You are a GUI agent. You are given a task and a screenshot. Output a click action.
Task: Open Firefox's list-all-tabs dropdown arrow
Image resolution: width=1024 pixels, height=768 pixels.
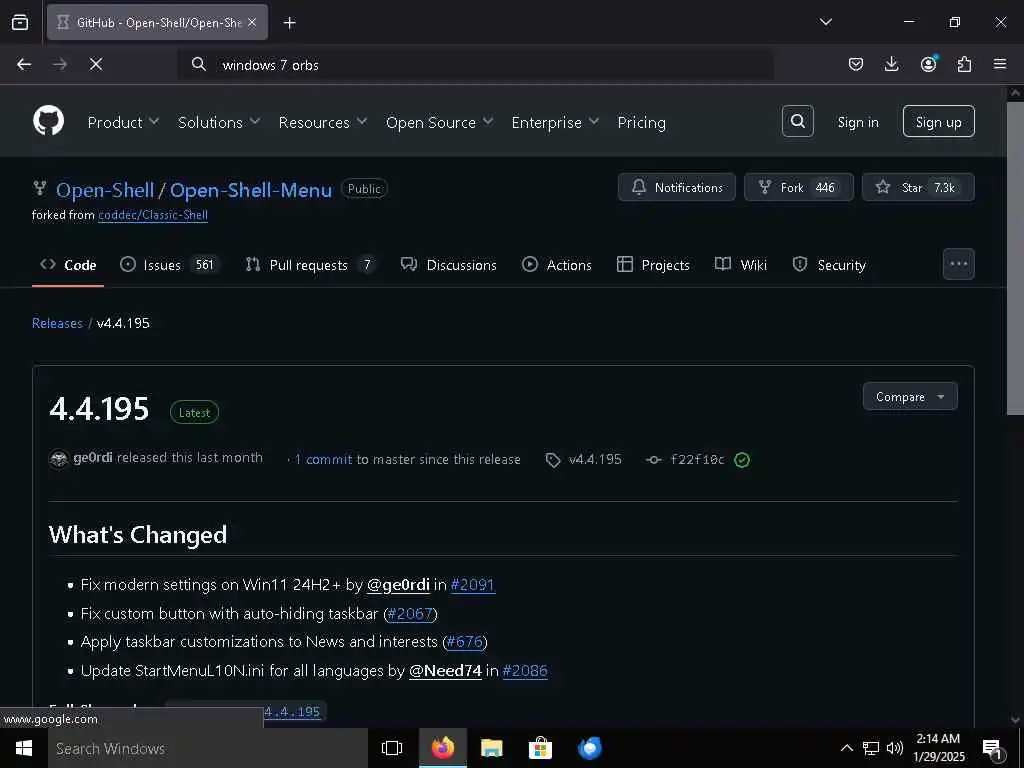(x=825, y=22)
